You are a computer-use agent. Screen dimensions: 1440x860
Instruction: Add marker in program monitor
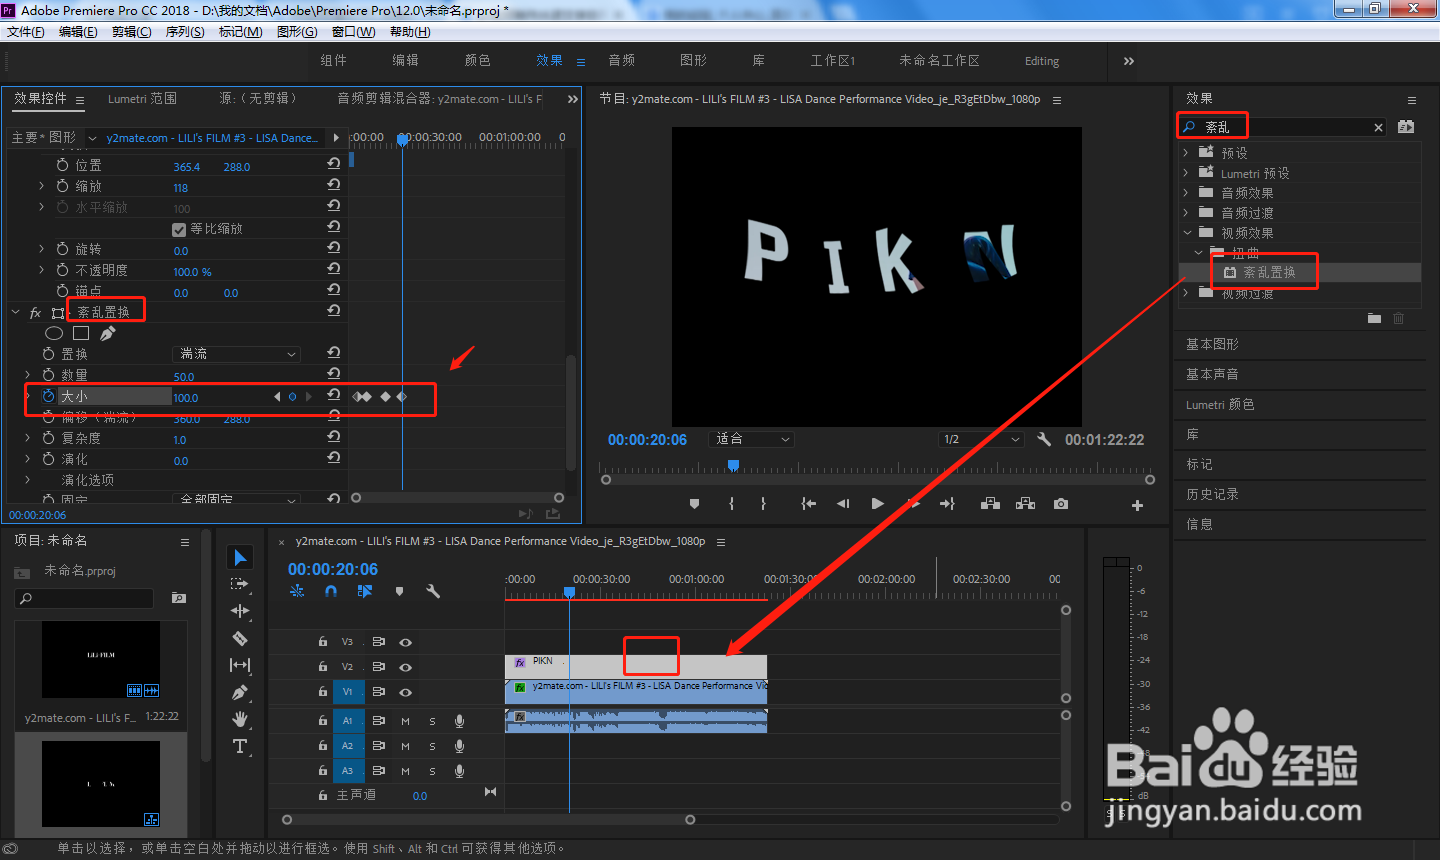pos(695,504)
